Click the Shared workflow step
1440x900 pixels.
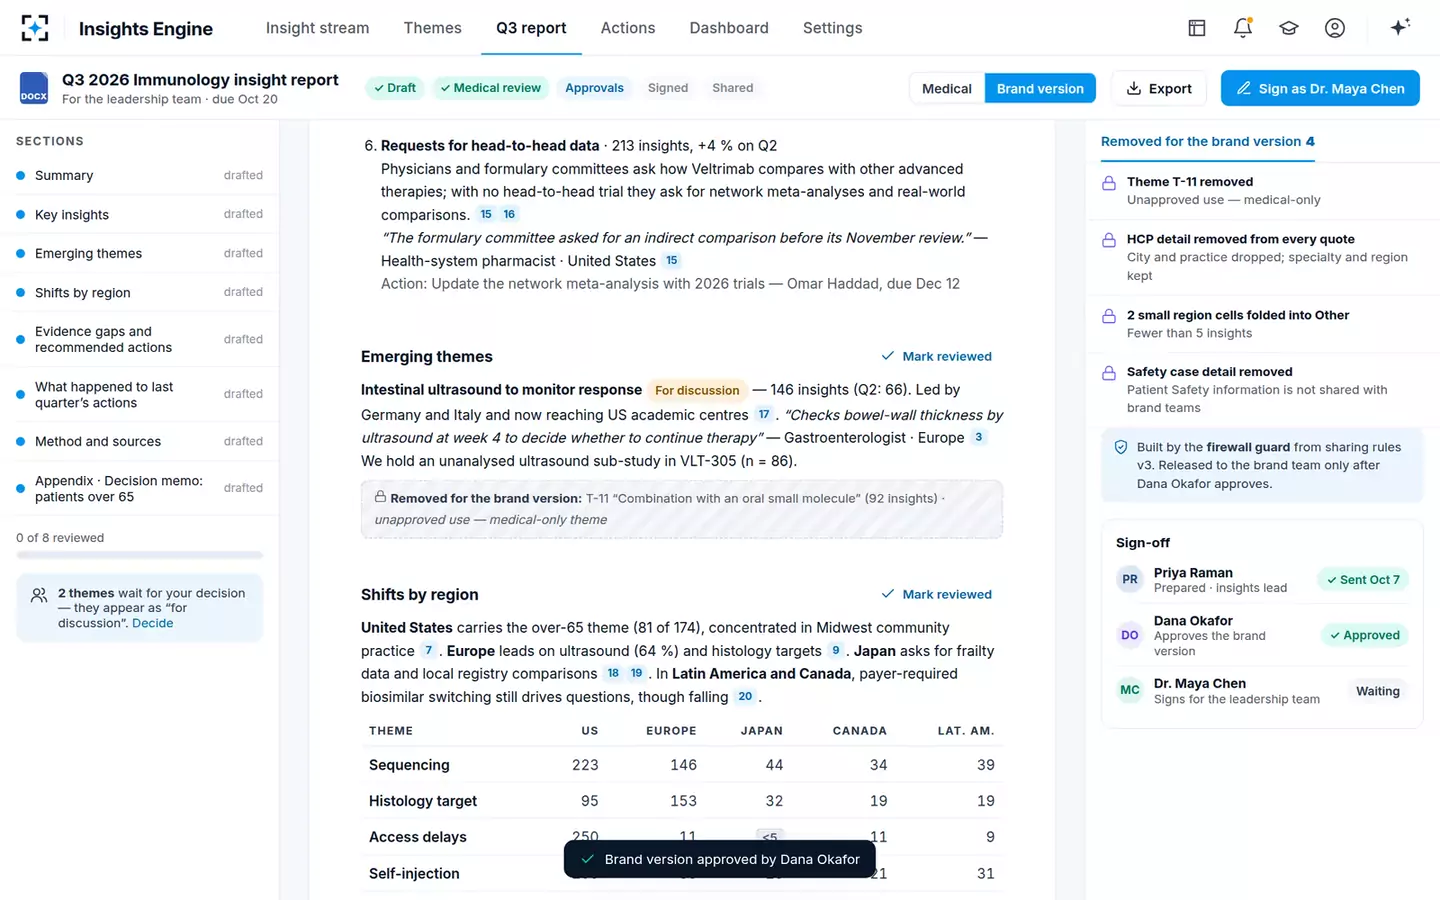point(733,88)
